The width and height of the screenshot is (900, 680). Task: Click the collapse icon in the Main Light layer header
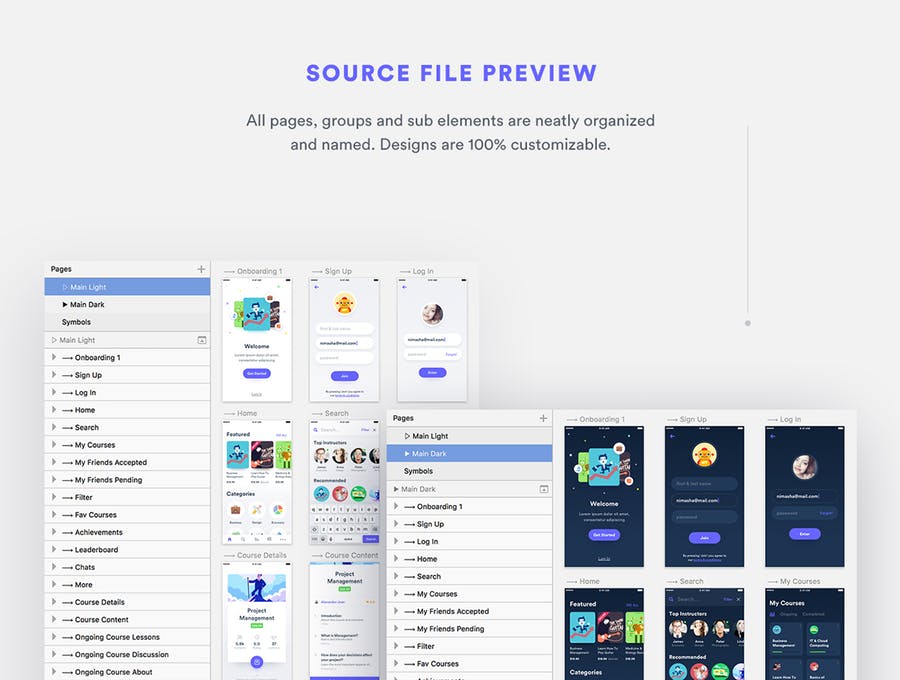click(202, 340)
